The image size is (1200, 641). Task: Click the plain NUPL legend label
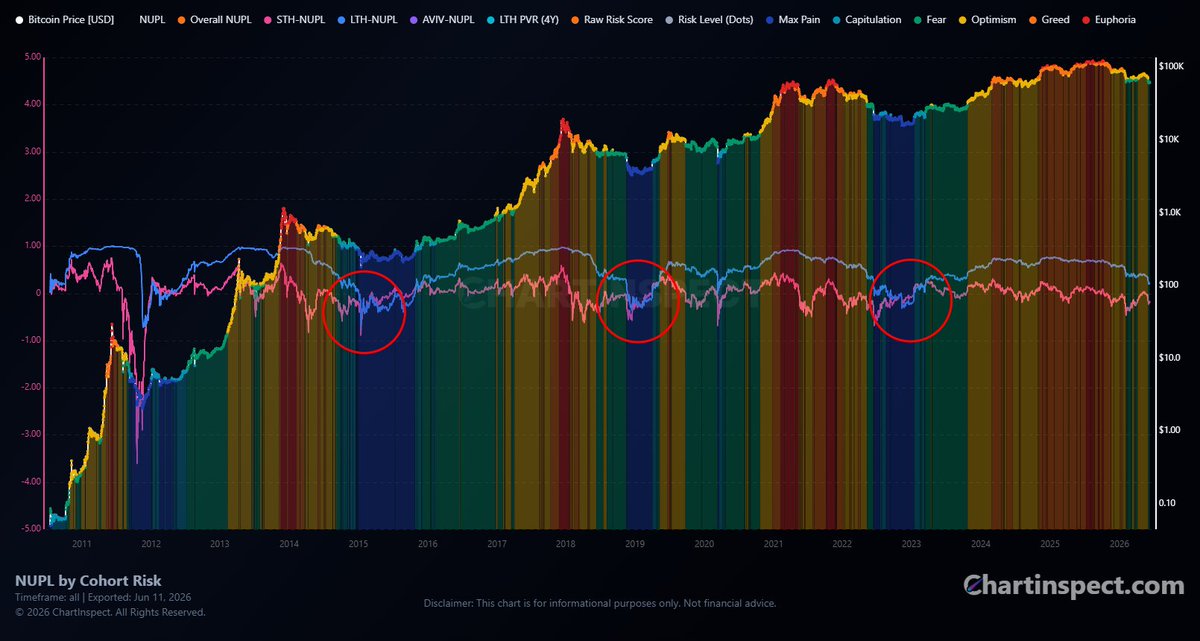click(152, 19)
